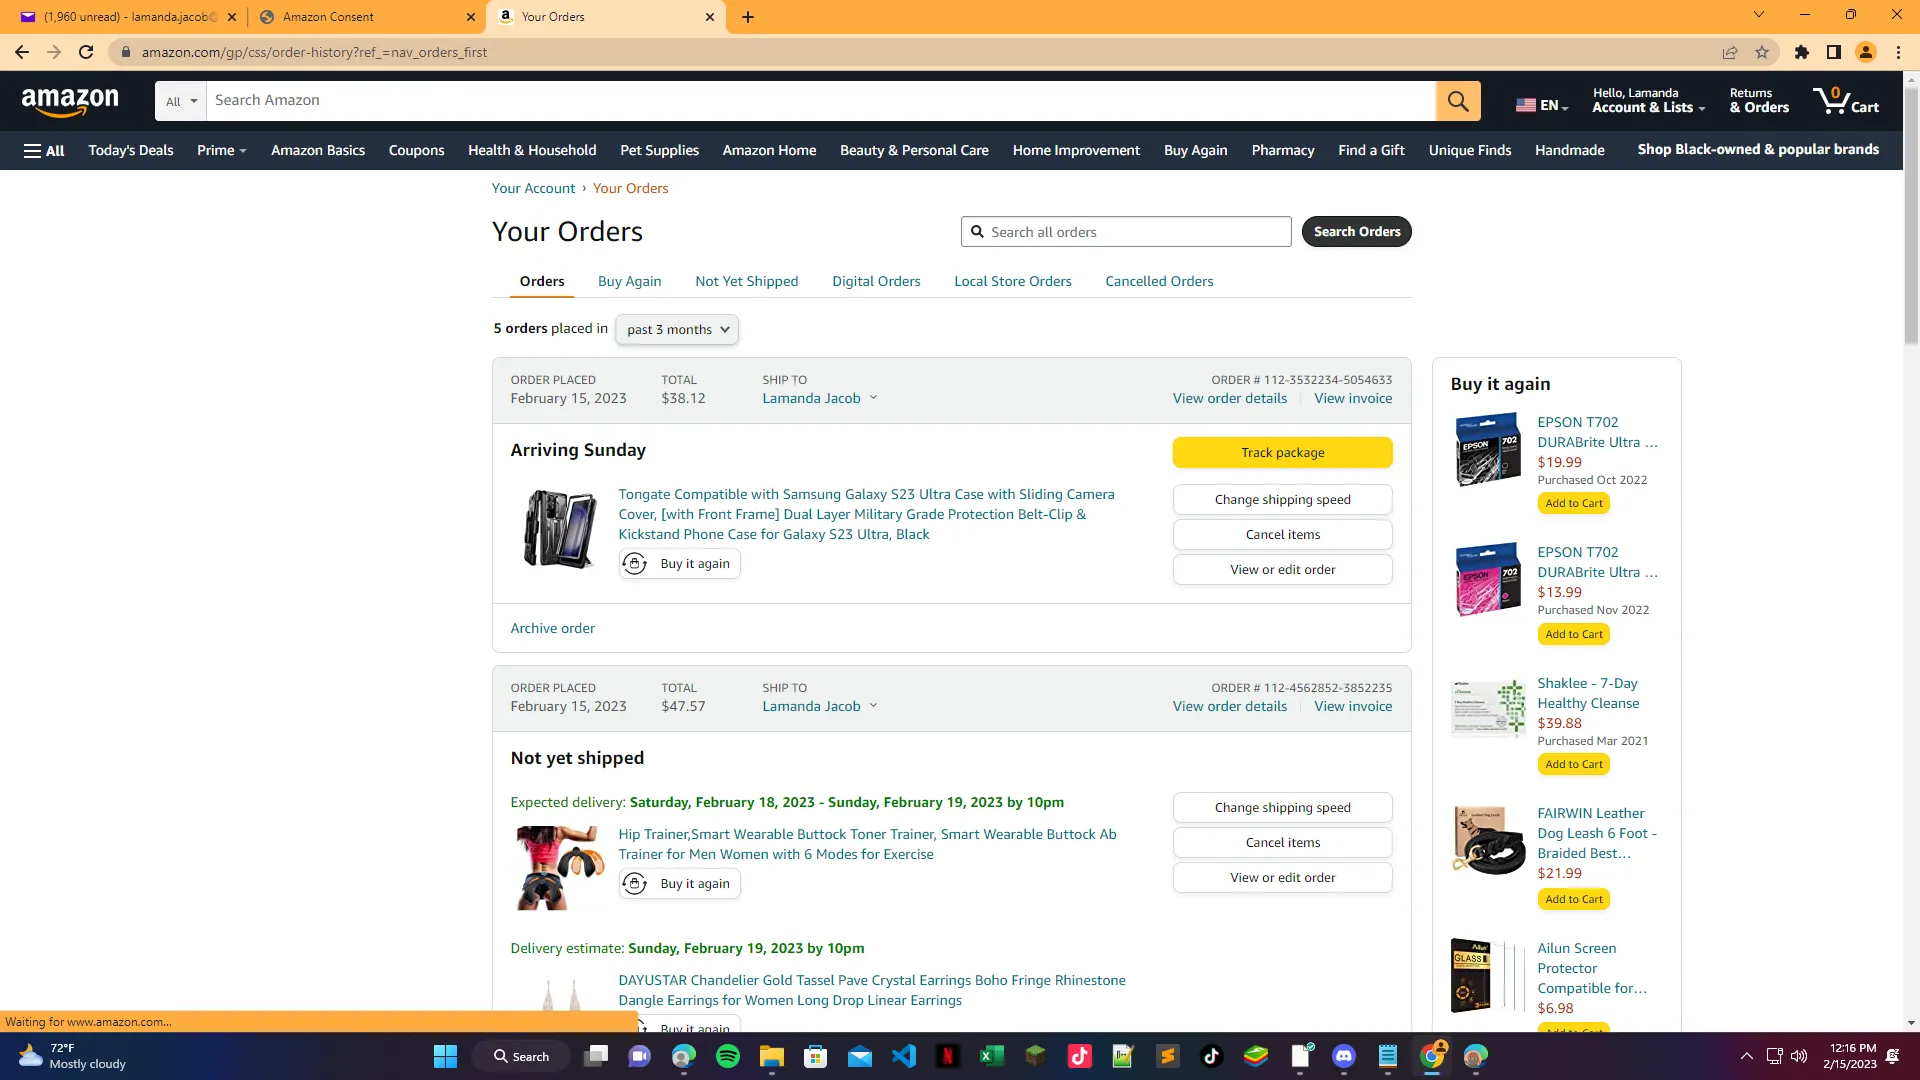Reload the page
1920x1080 pixels.
pyautogui.click(x=86, y=52)
